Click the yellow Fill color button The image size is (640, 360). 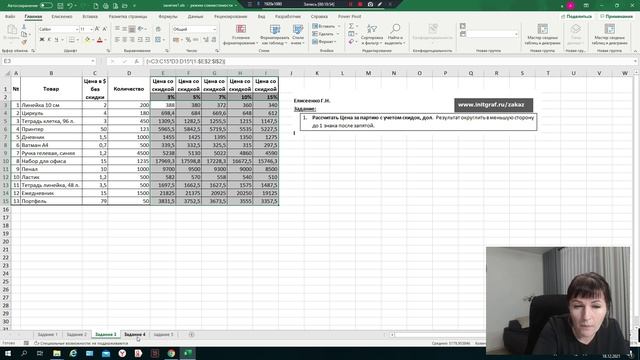pos(87,40)
